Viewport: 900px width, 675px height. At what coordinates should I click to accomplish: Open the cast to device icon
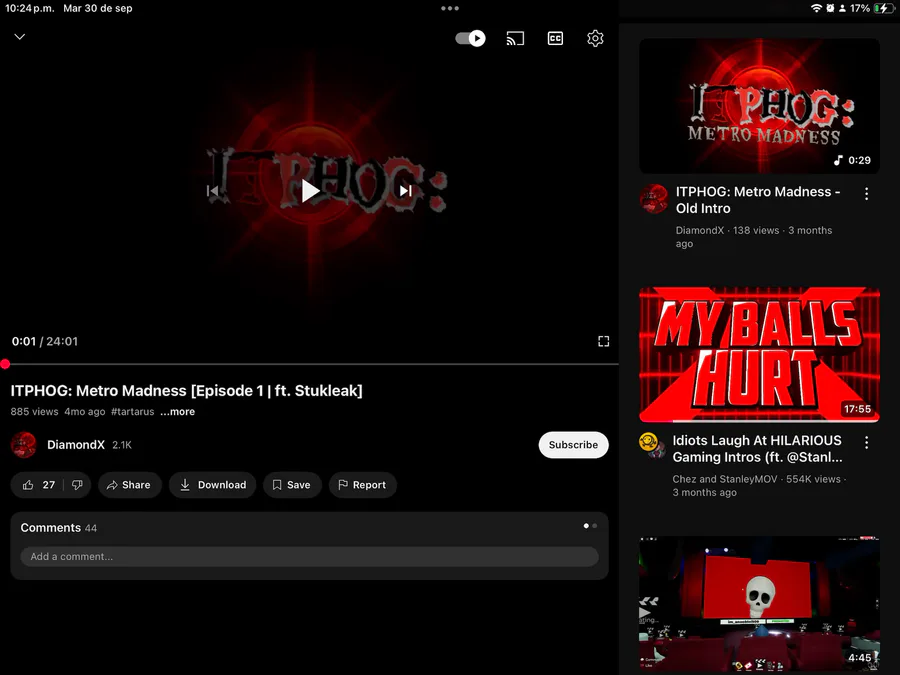click(515, 38)
